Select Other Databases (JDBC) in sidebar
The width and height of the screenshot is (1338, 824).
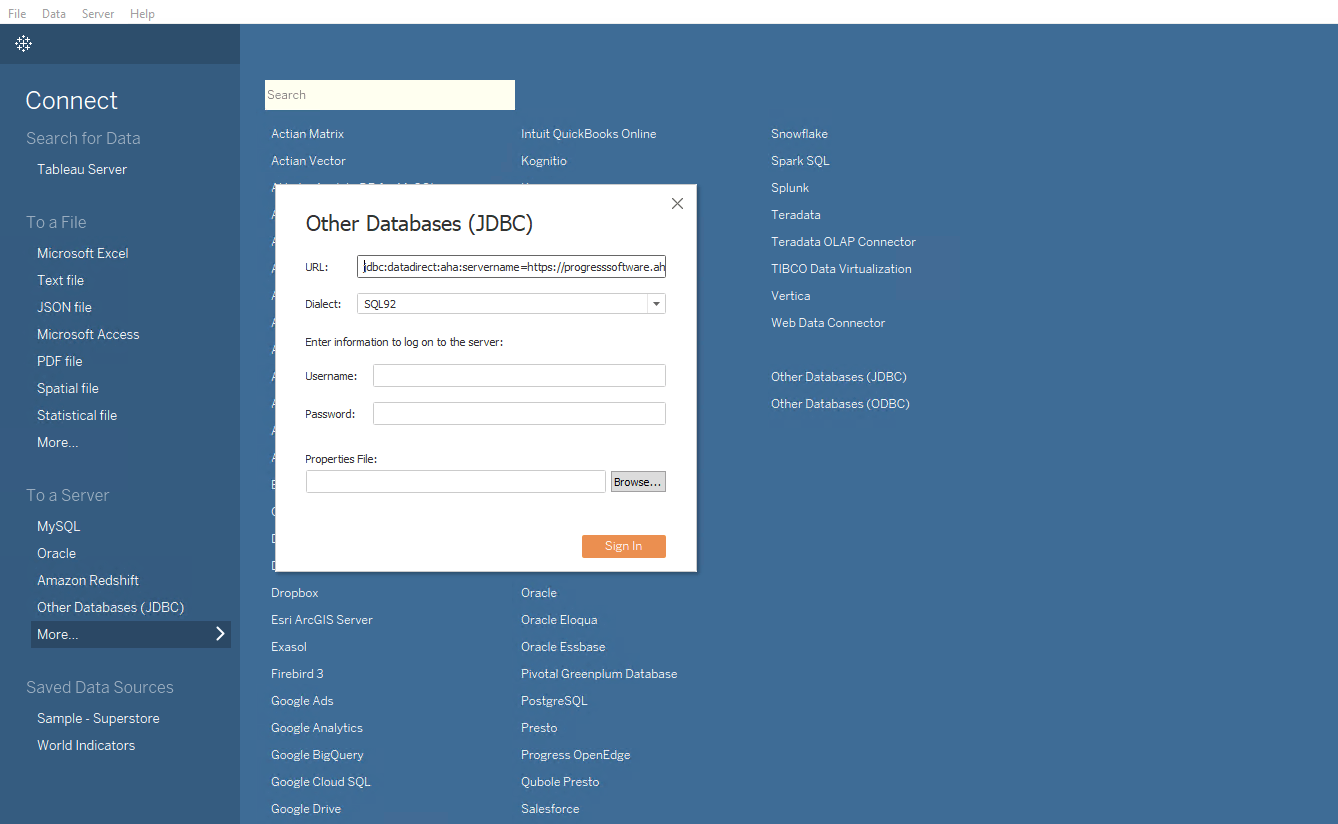pyautogui.click(x=110, y=607)
